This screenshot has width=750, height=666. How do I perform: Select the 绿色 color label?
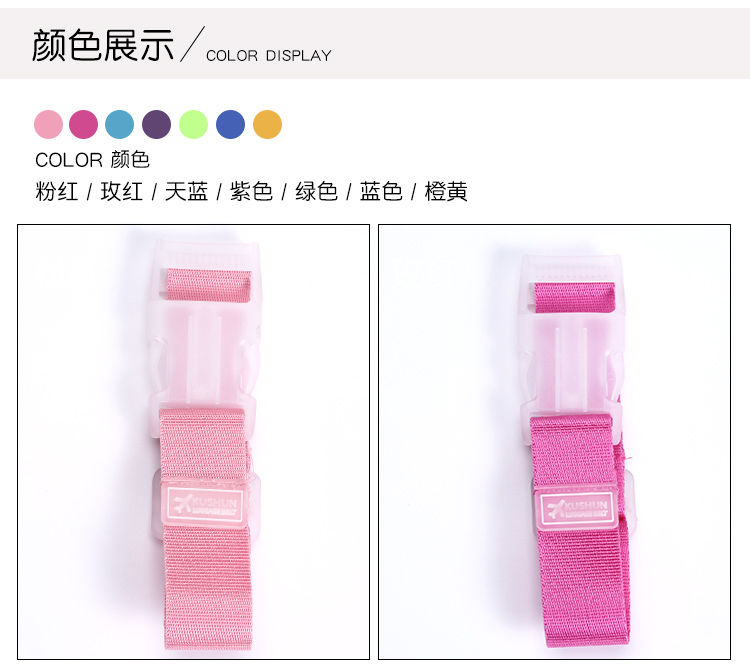pos(316,191)
